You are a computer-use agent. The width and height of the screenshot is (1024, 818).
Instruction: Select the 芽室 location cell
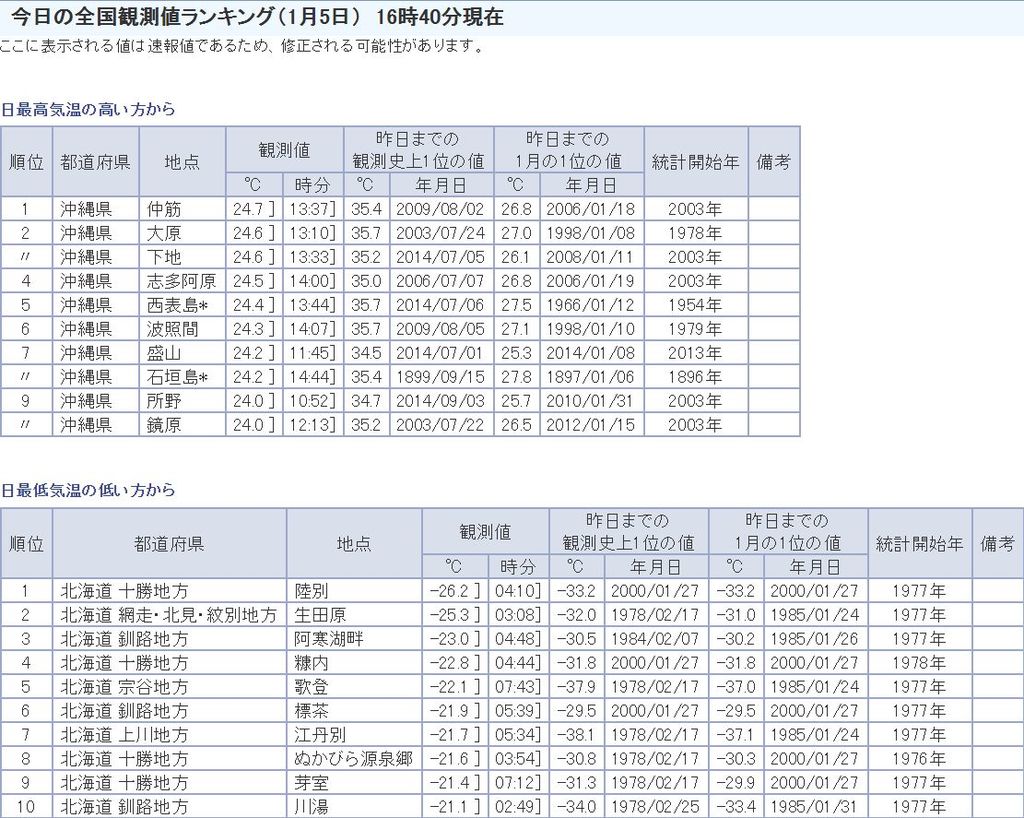pos(312,783)
